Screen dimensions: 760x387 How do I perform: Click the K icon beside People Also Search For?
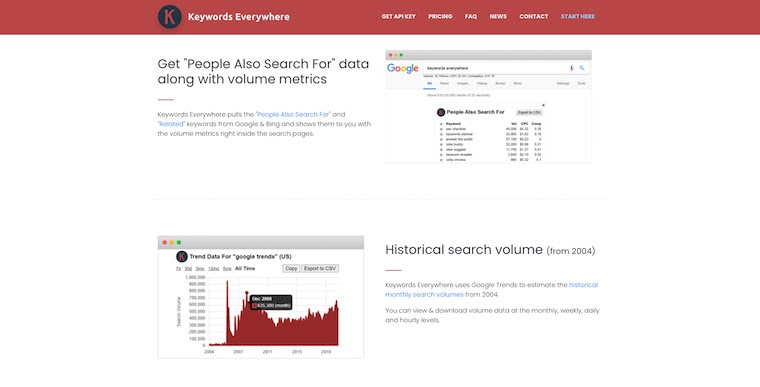pos(441,112)
